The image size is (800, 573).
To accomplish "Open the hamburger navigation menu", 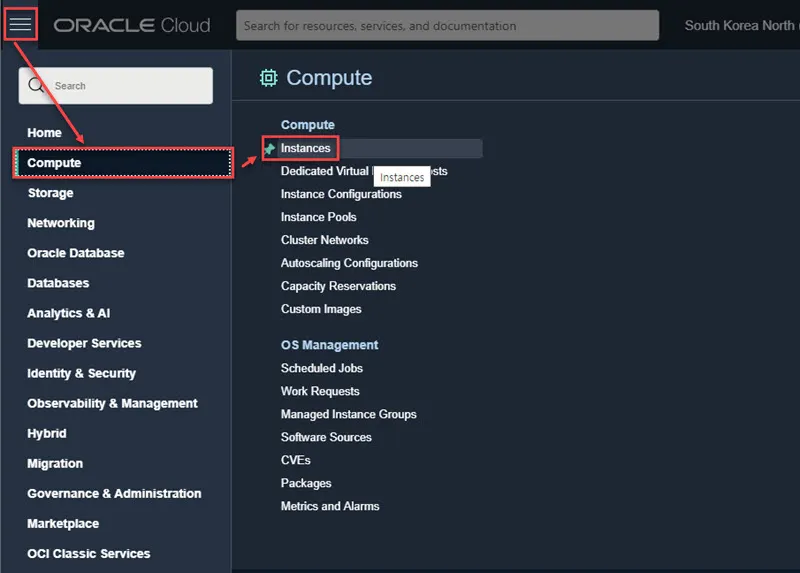I will click(20, 23).
